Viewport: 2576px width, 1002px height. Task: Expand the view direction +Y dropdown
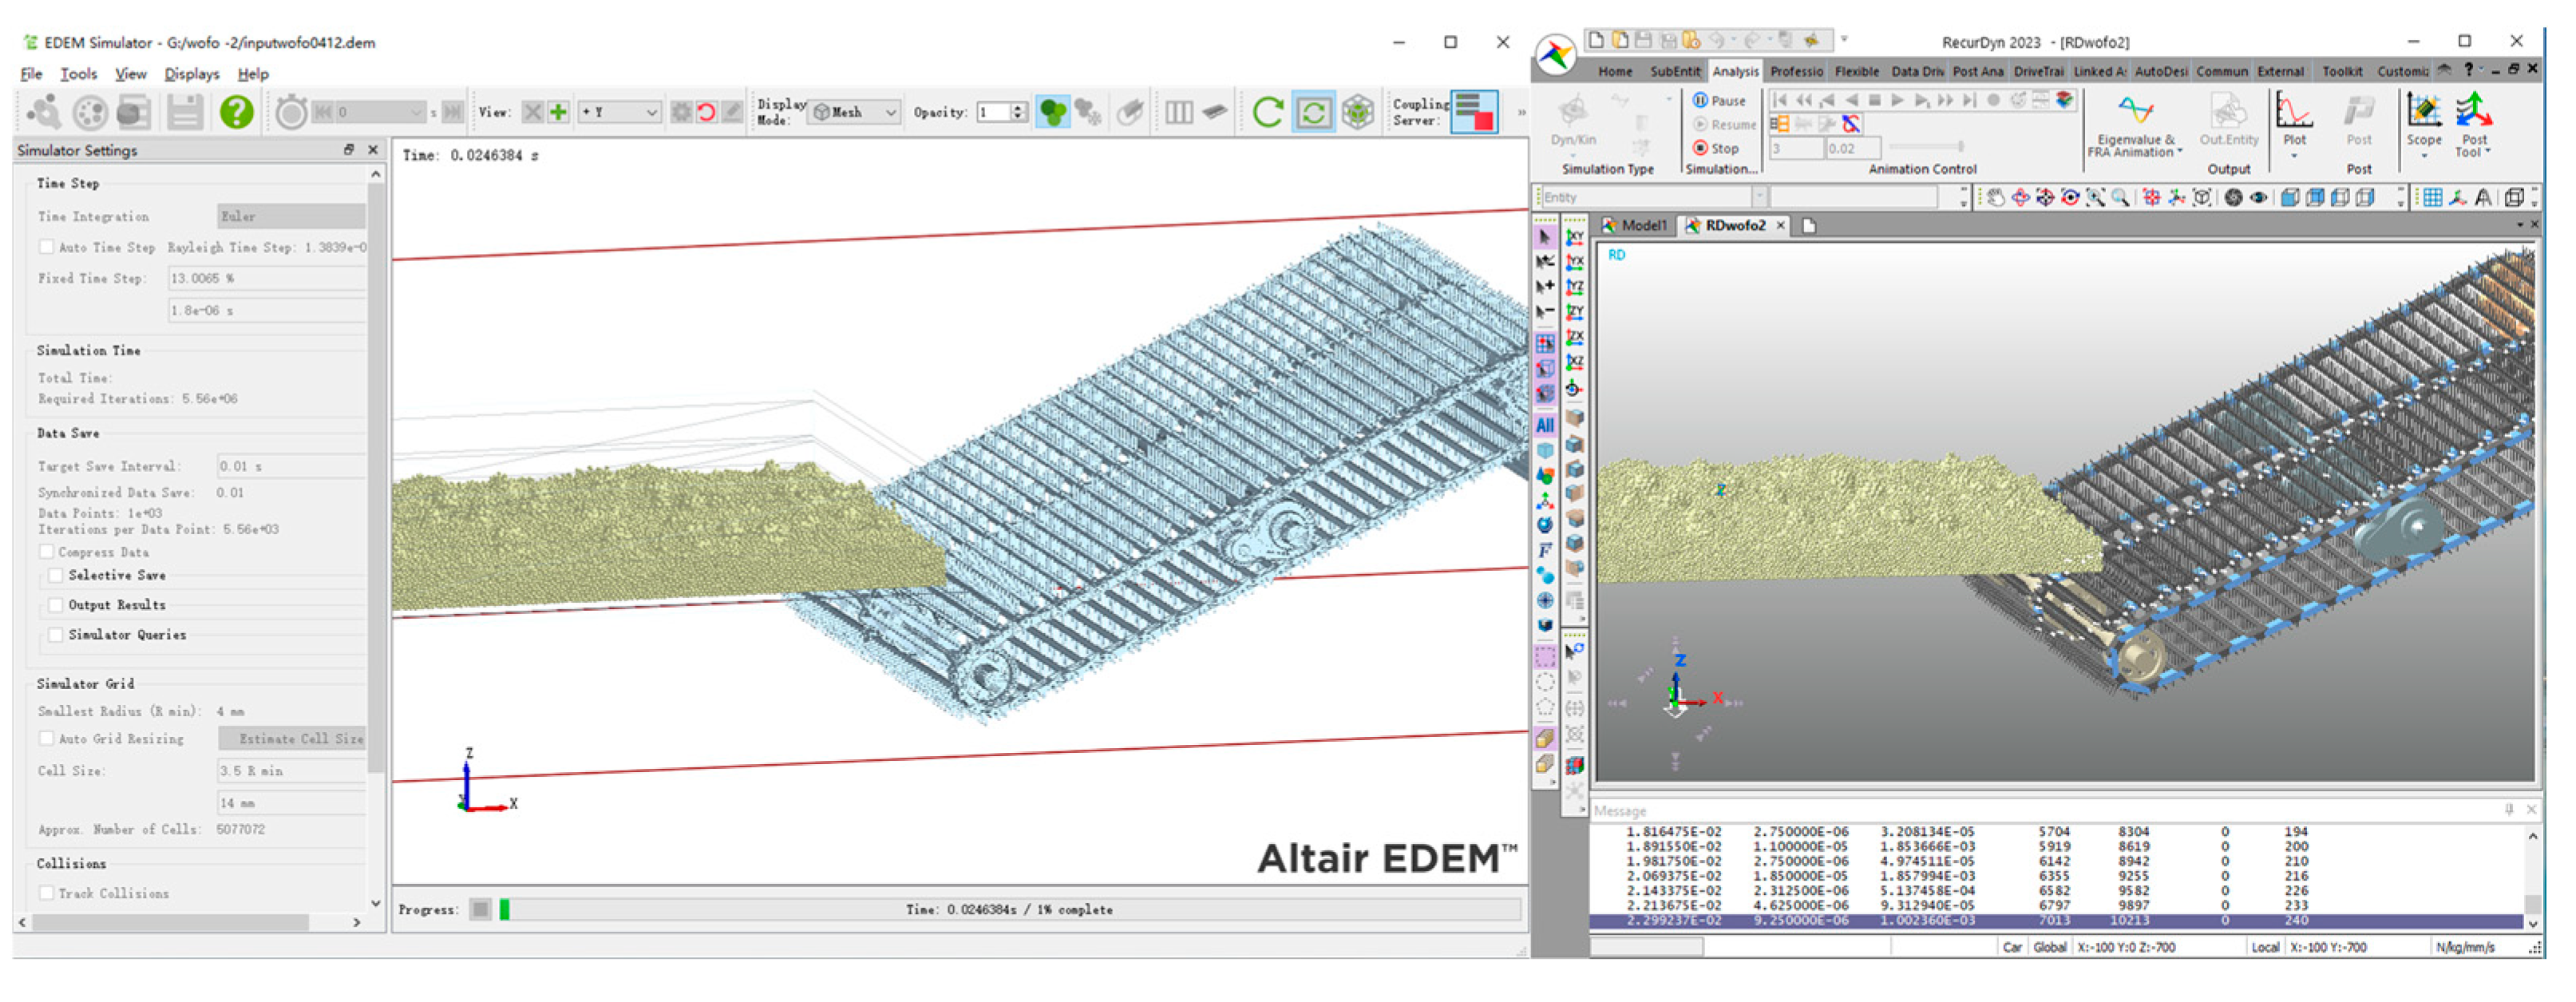click(620, 112)
